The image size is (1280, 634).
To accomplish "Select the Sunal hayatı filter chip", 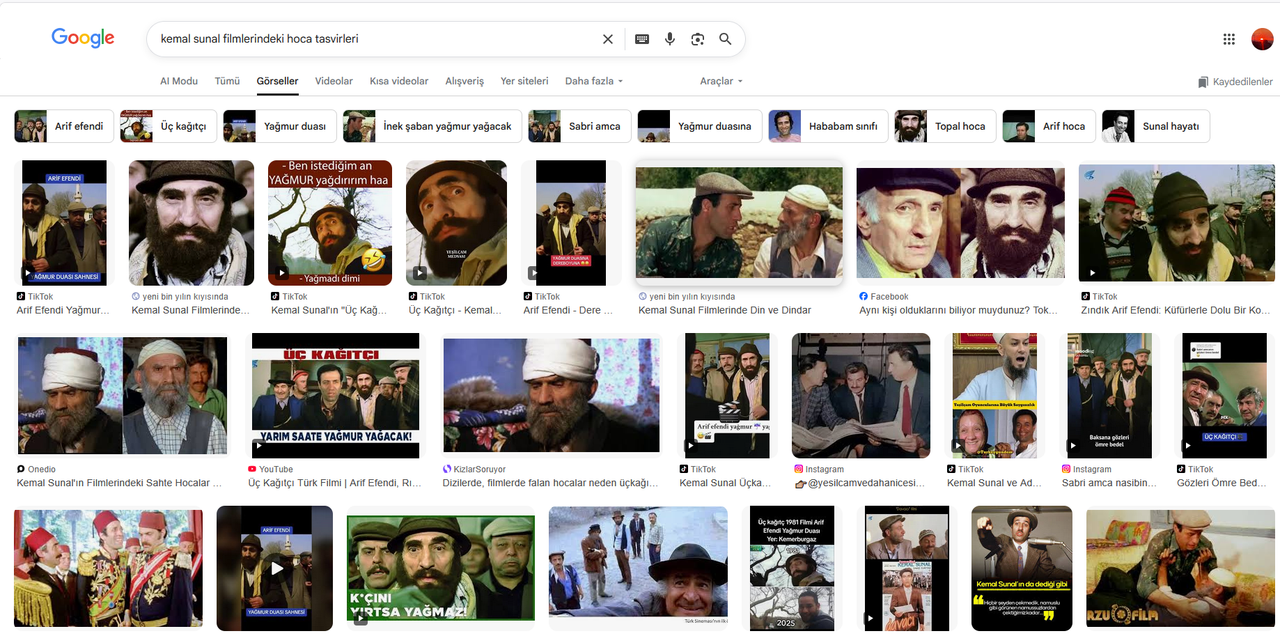I will (1155, 127).
